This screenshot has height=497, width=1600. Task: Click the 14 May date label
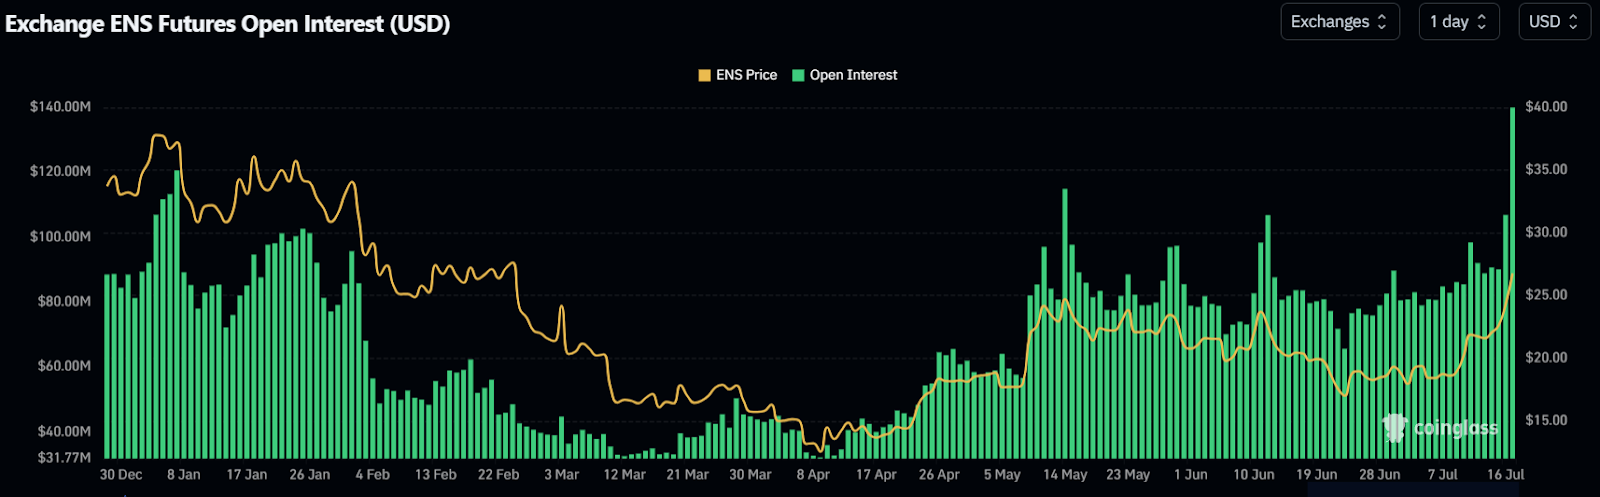(x=1066, y=475)
